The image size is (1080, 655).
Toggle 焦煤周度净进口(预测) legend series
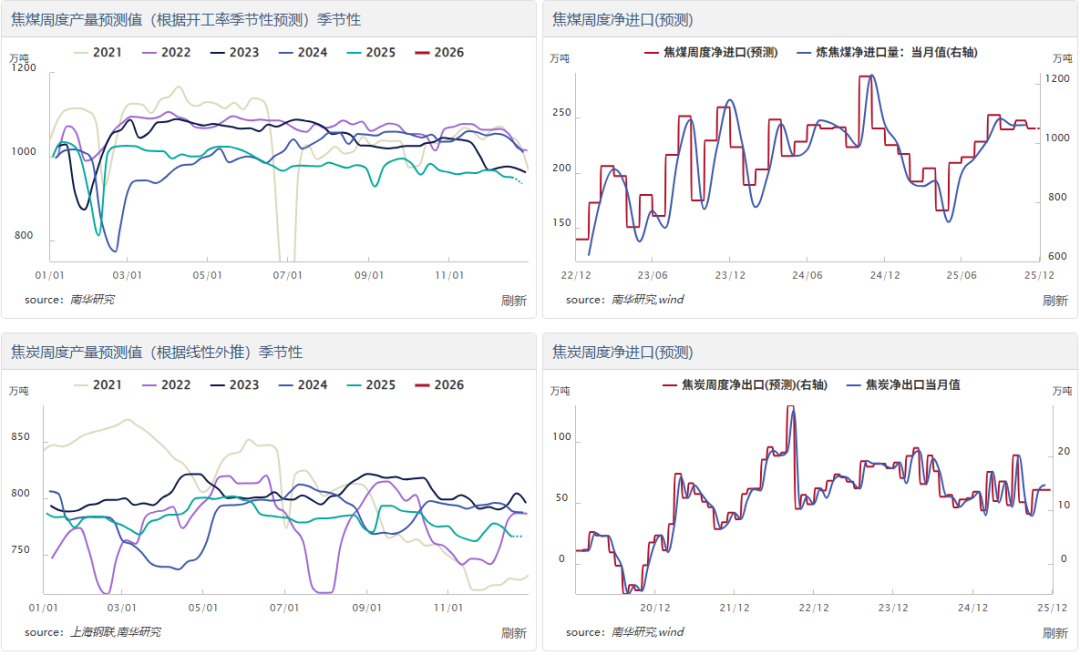(710, 53)
